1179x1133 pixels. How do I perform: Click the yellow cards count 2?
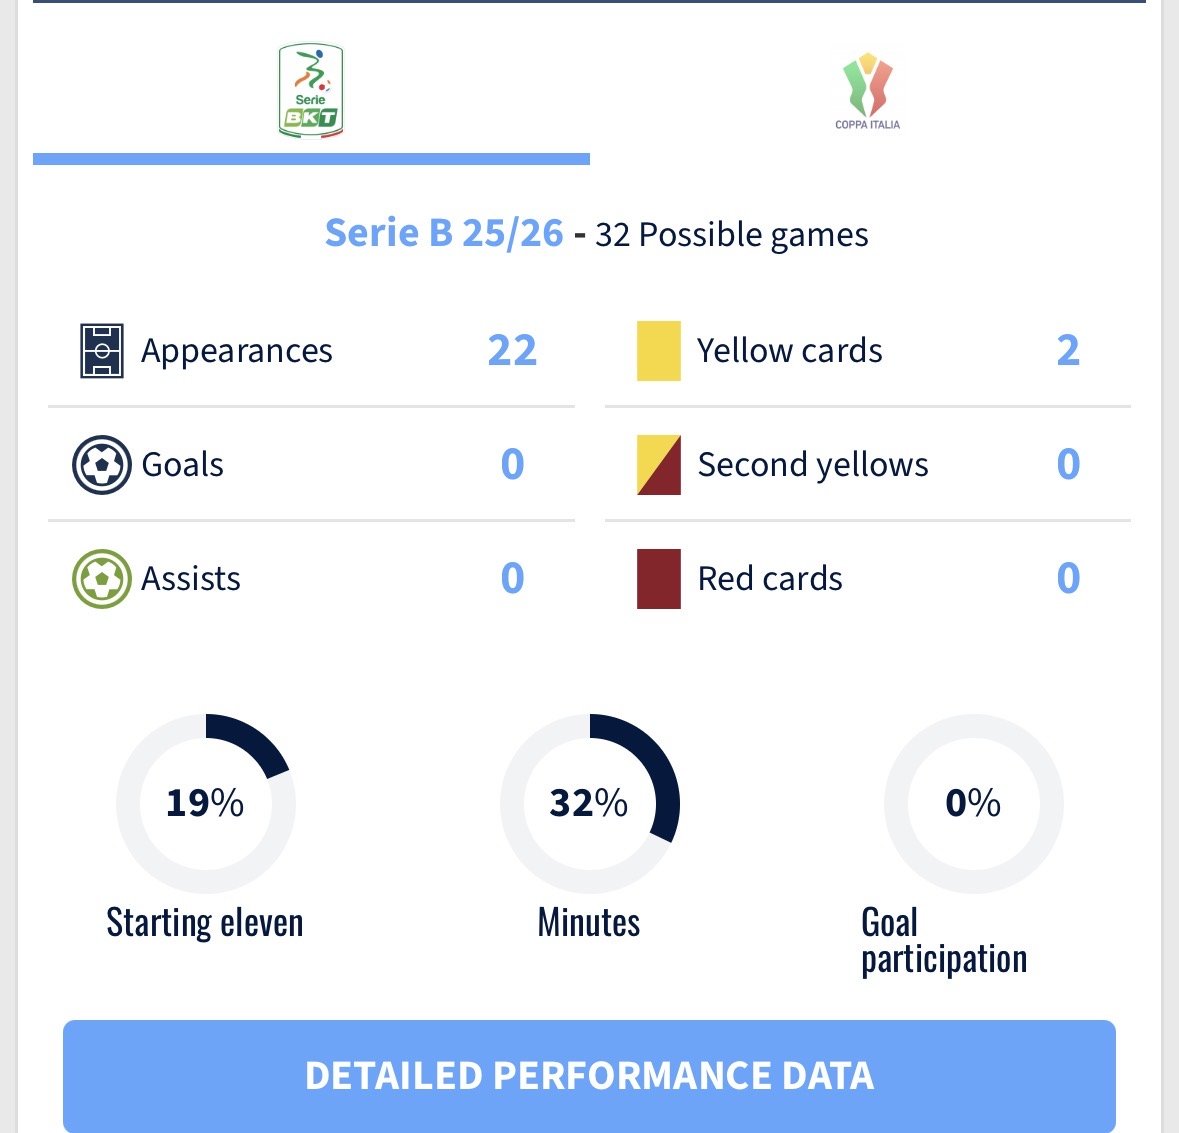tap(1068, 351)
